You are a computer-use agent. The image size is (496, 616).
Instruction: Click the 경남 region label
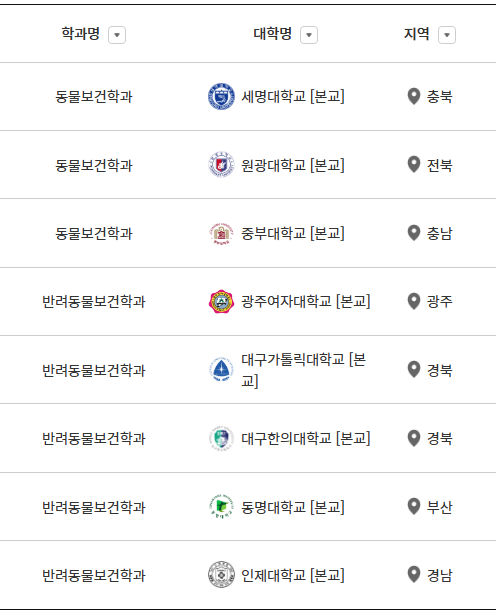(440, 575)
